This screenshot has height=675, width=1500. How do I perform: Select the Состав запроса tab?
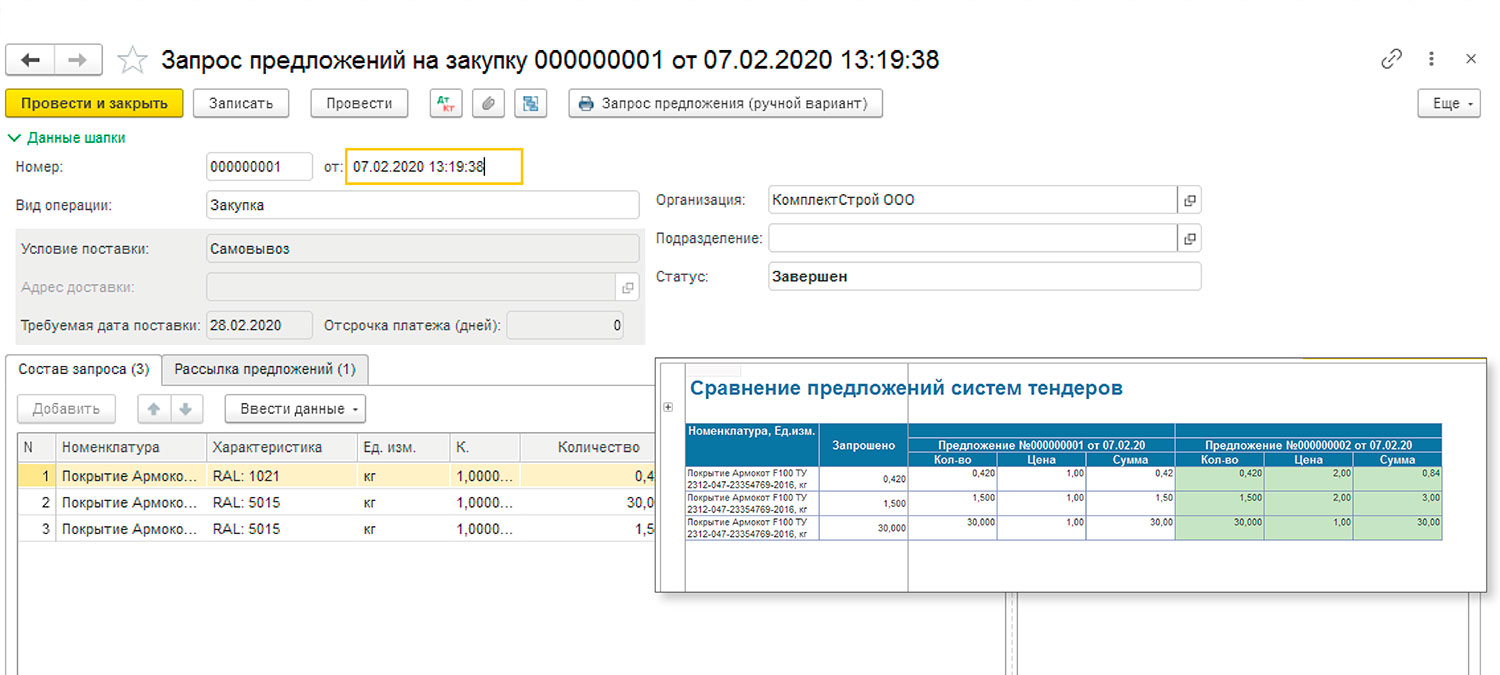coord(83,369)
